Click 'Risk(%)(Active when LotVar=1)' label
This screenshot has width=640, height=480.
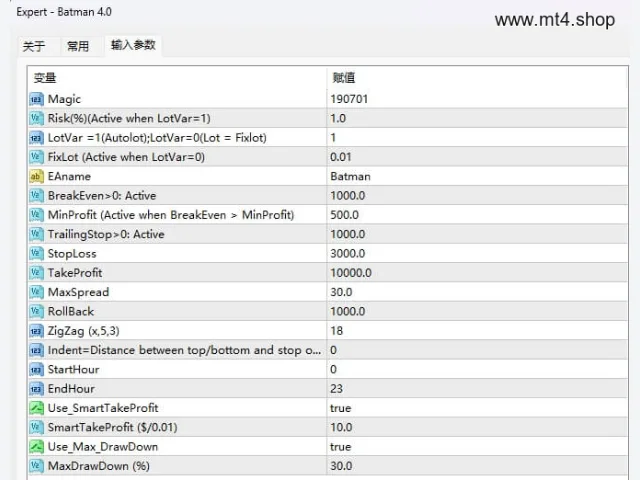(x=129, y=118)
